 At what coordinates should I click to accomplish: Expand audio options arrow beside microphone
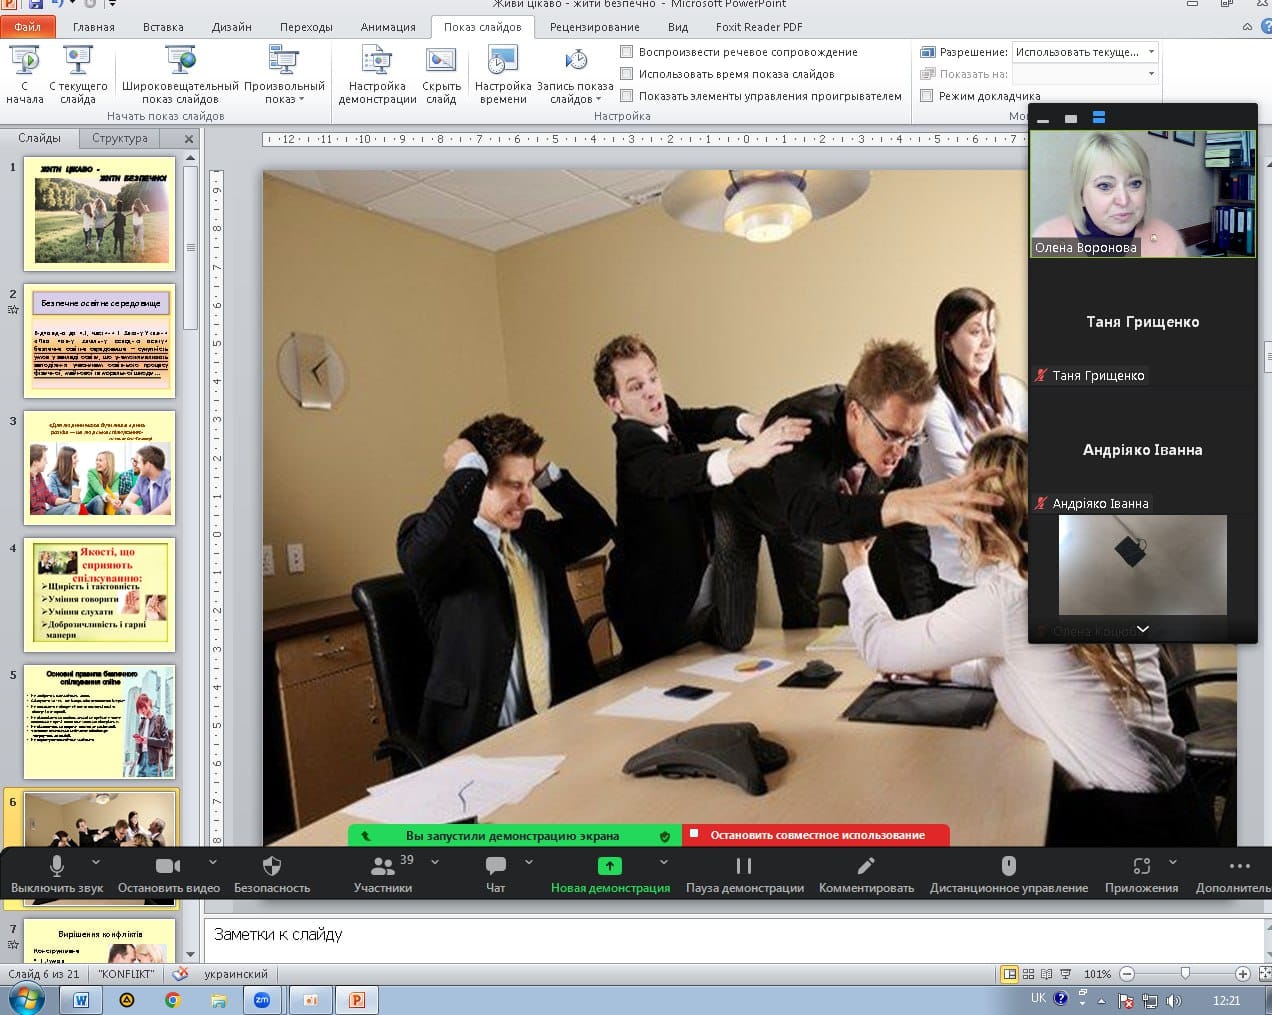click(x=96, y=862)
